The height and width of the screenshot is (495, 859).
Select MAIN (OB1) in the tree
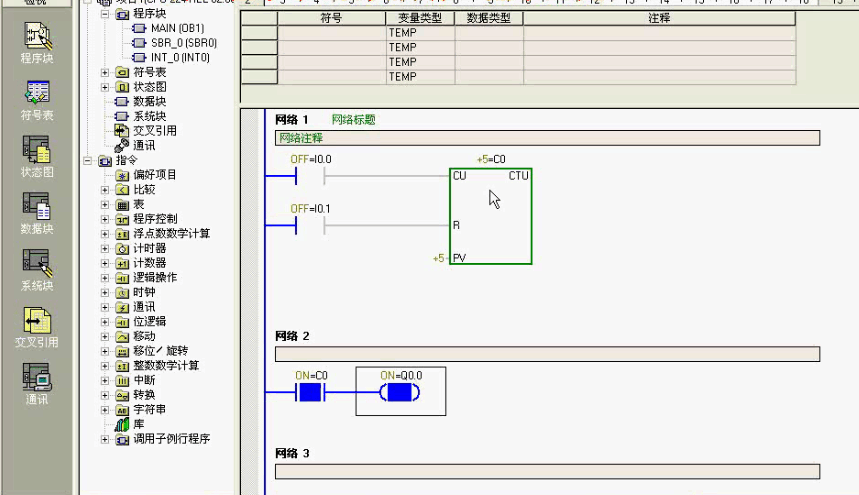(177, 28)
